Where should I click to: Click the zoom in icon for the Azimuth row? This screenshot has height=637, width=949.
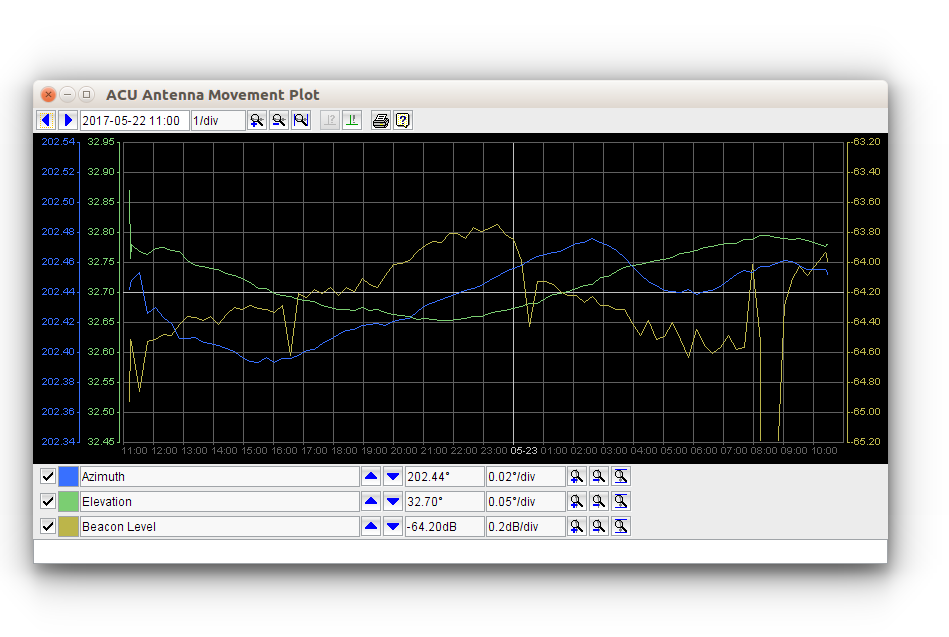coord(577,476)
